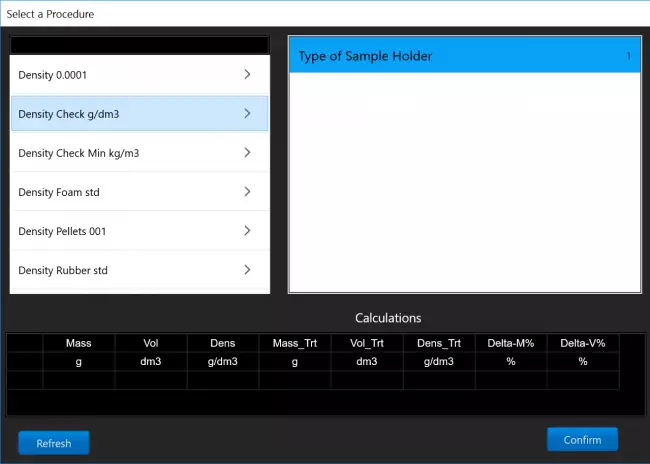Screen dimensions: 650x464
Task: Expand the Density 0.0001 chevron arrow
Action: [x=247, y=75]
